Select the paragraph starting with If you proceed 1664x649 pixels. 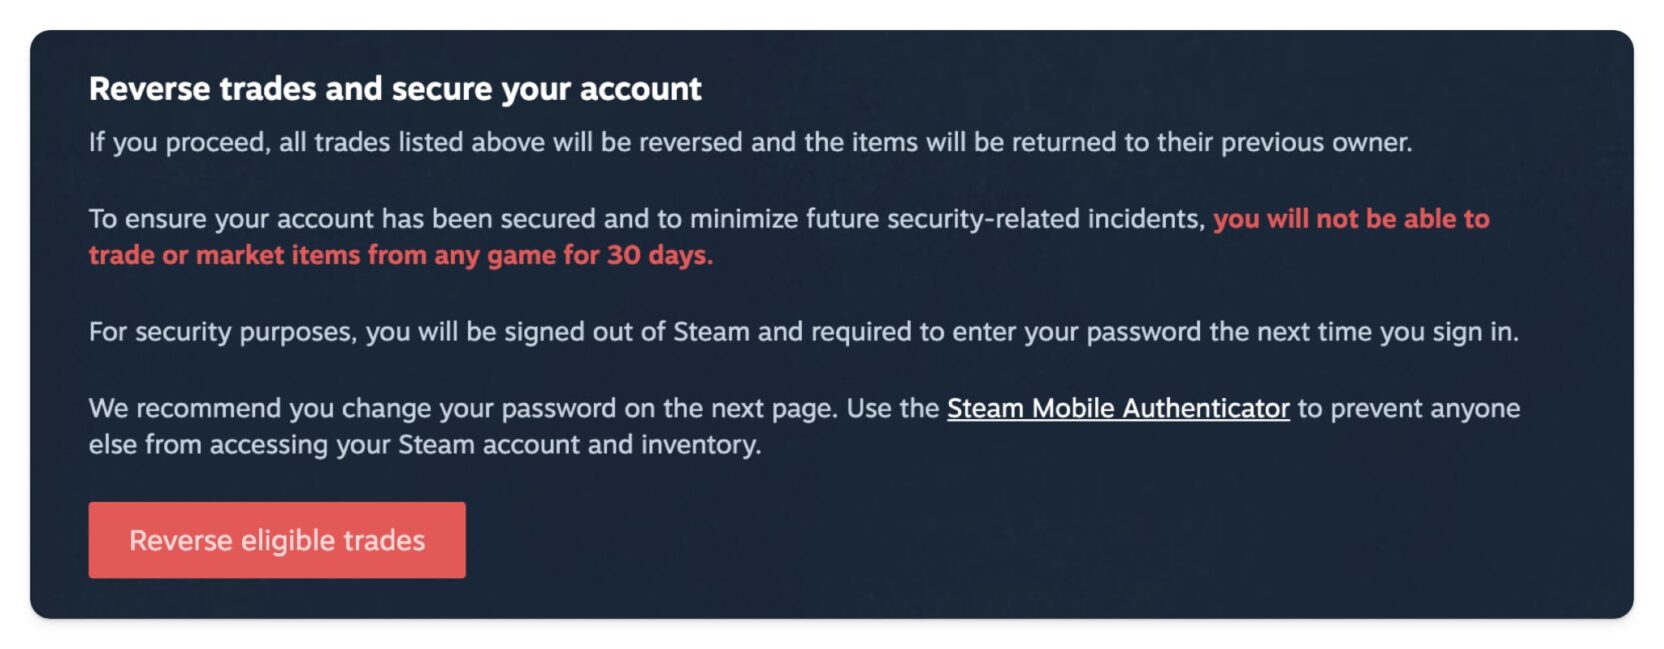tap(750, 142)
